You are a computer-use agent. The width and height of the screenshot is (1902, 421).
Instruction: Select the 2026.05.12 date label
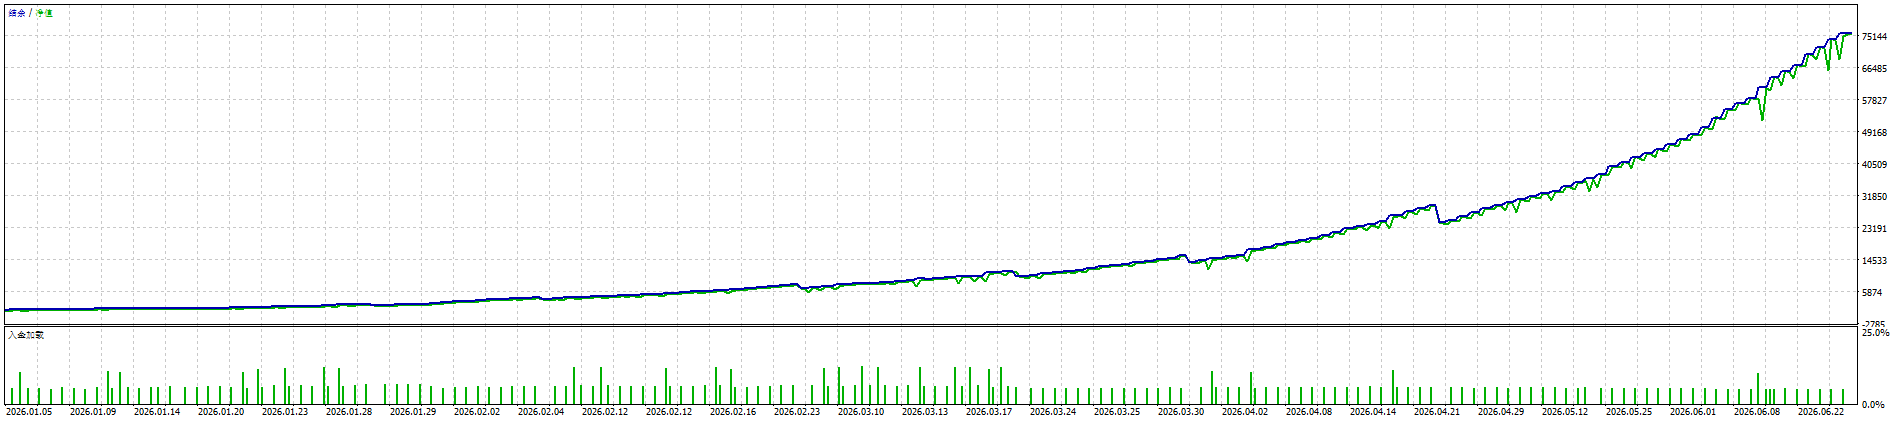(1565, 411)
